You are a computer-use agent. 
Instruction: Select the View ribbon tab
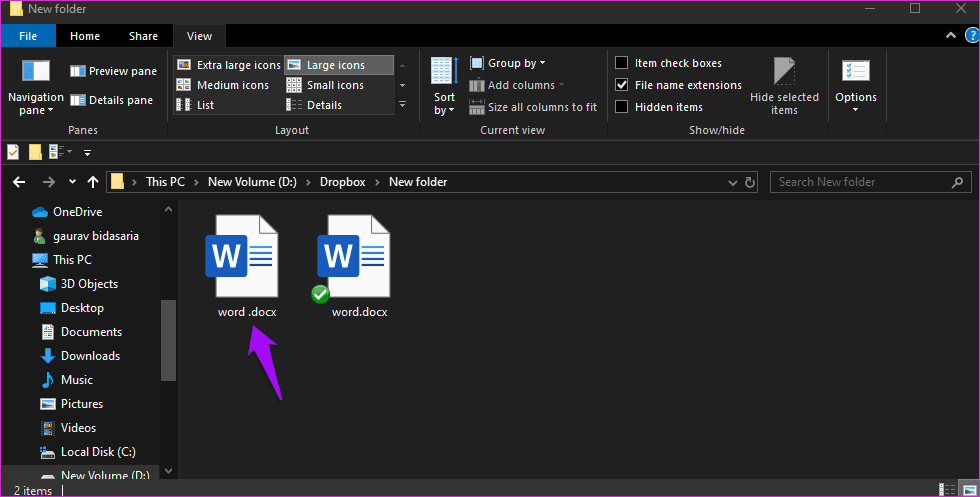coord(199,36)
